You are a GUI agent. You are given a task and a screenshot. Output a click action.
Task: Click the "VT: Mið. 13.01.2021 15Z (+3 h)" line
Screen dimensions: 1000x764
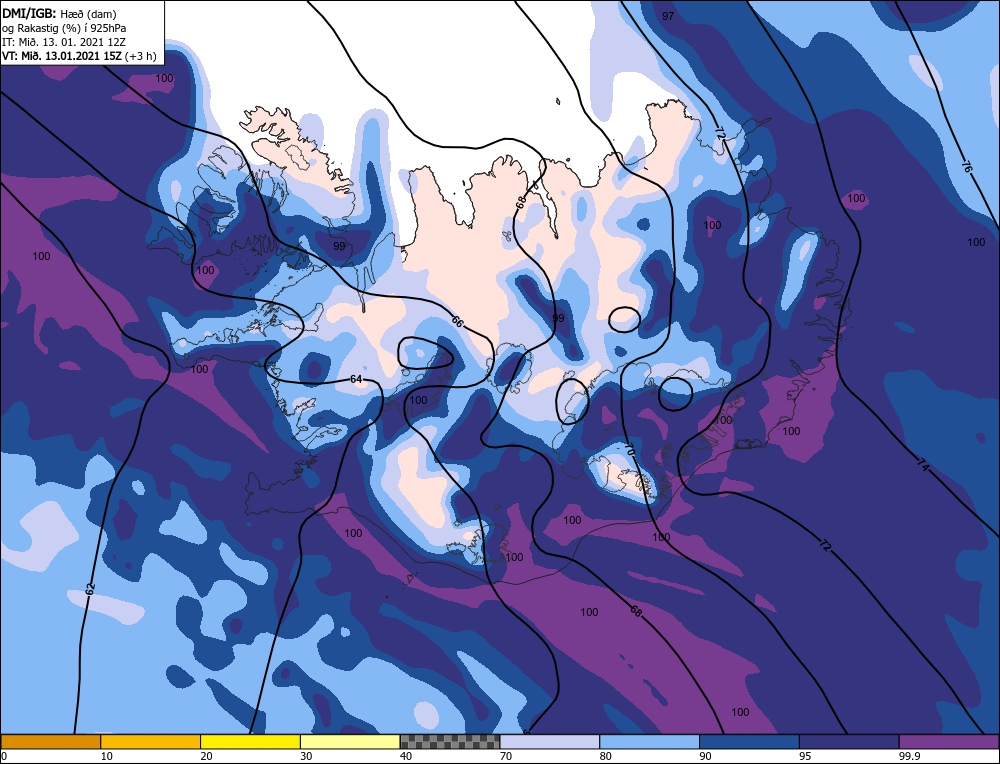(79, 56)
